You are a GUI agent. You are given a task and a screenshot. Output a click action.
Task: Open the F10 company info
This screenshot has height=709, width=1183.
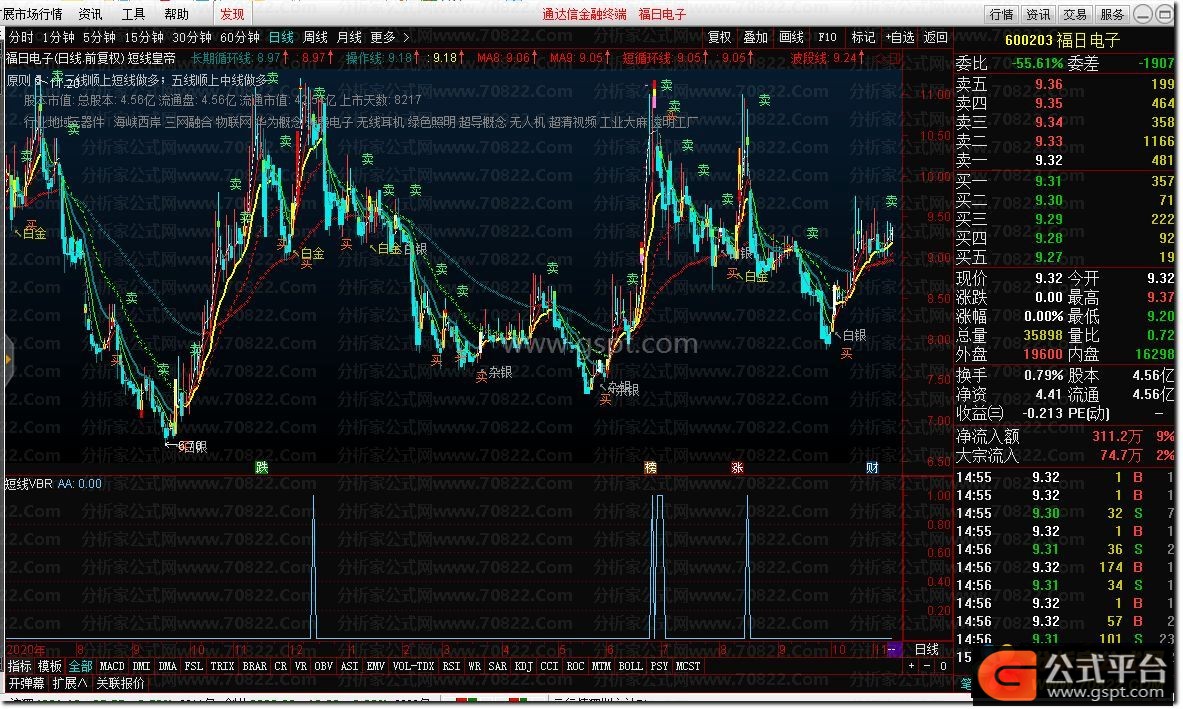(x=828, y=37)
